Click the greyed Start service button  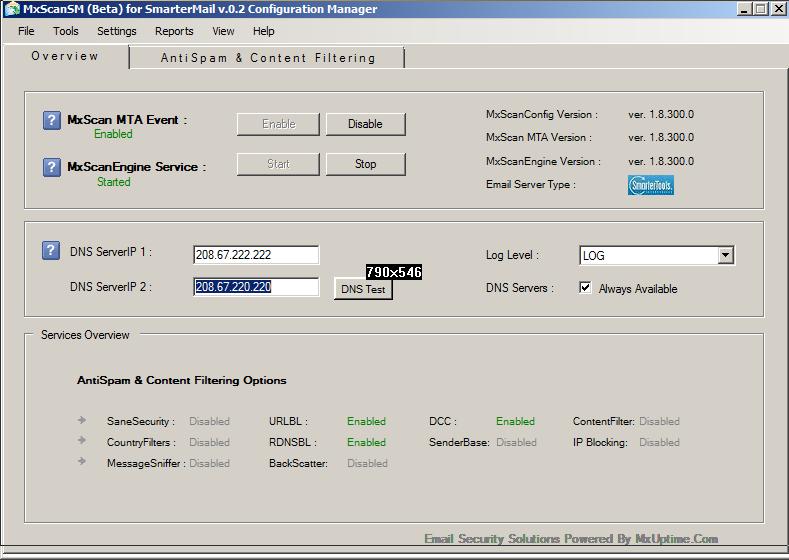278,164
